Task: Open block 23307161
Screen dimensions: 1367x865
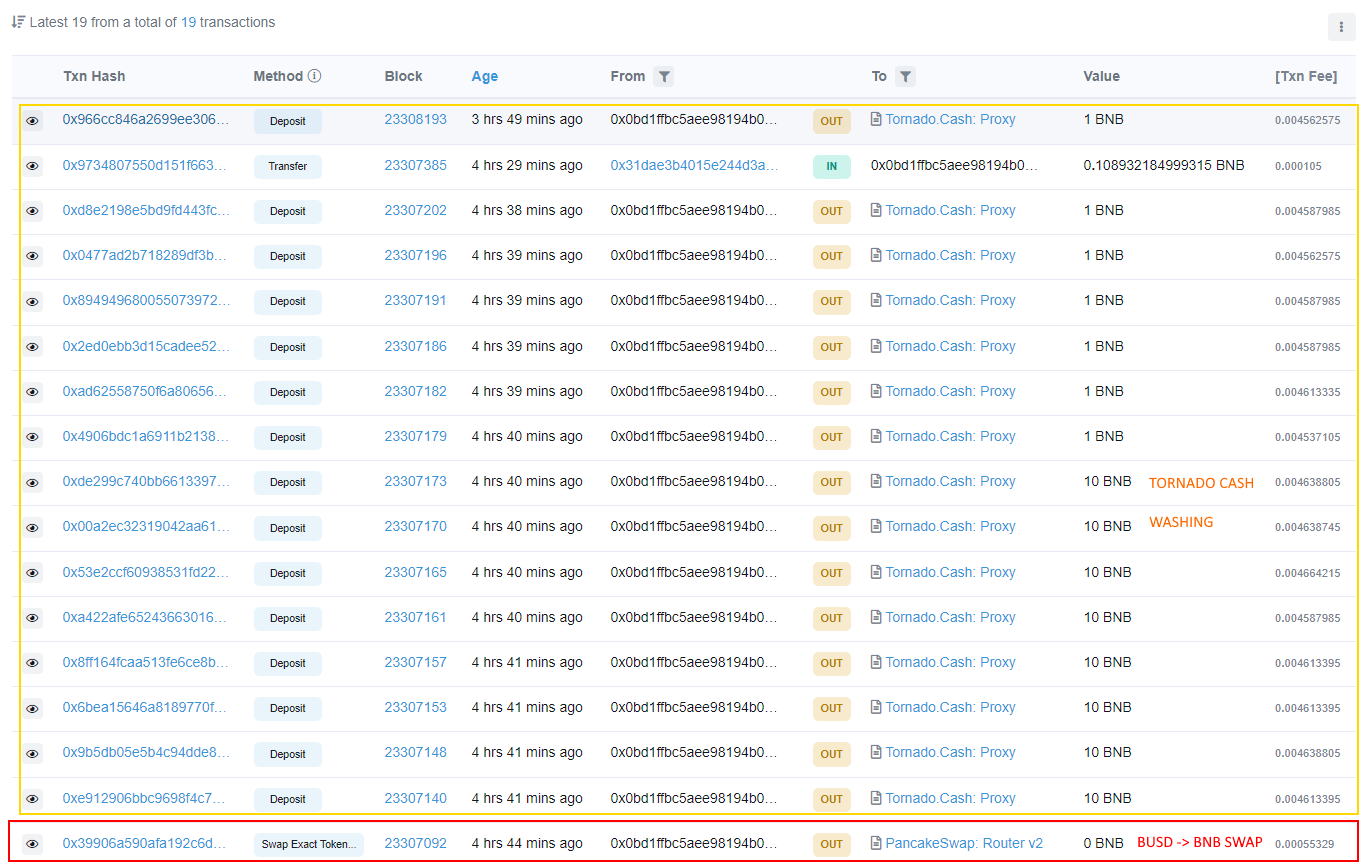Action: click(x=416, y=617)
